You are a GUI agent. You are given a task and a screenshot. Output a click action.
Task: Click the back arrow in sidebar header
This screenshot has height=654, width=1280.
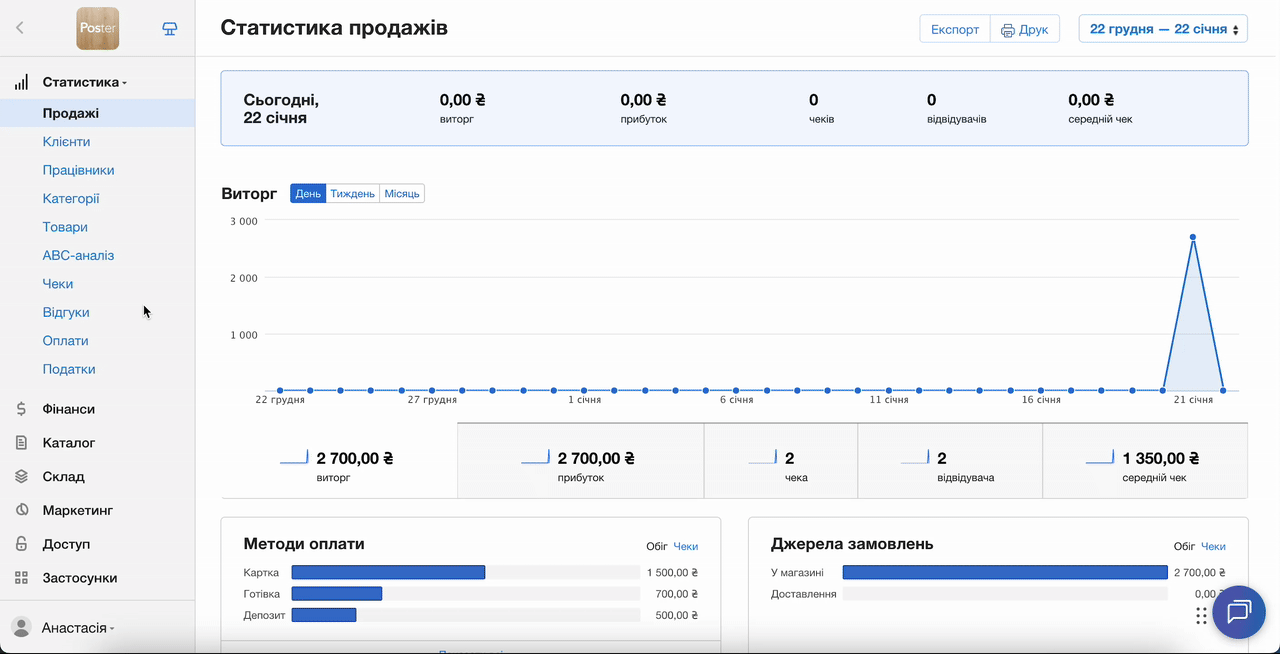20,28
